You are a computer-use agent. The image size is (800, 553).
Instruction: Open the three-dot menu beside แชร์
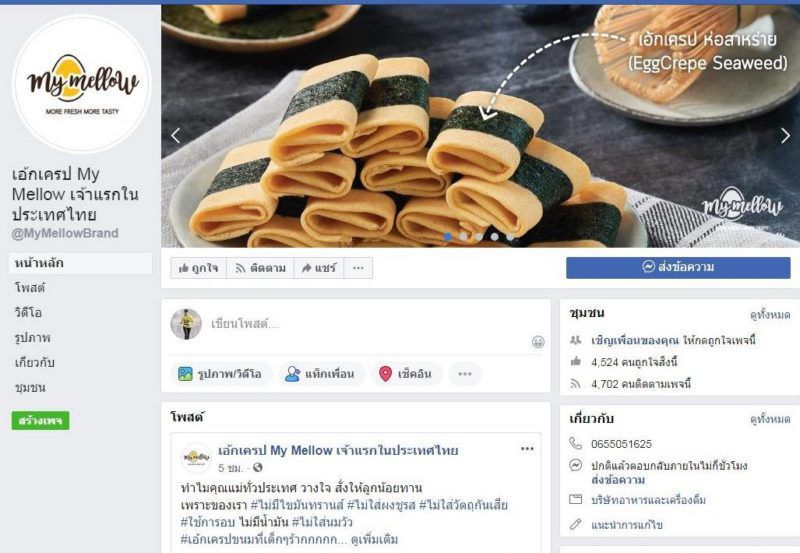(x=358, y=268)
